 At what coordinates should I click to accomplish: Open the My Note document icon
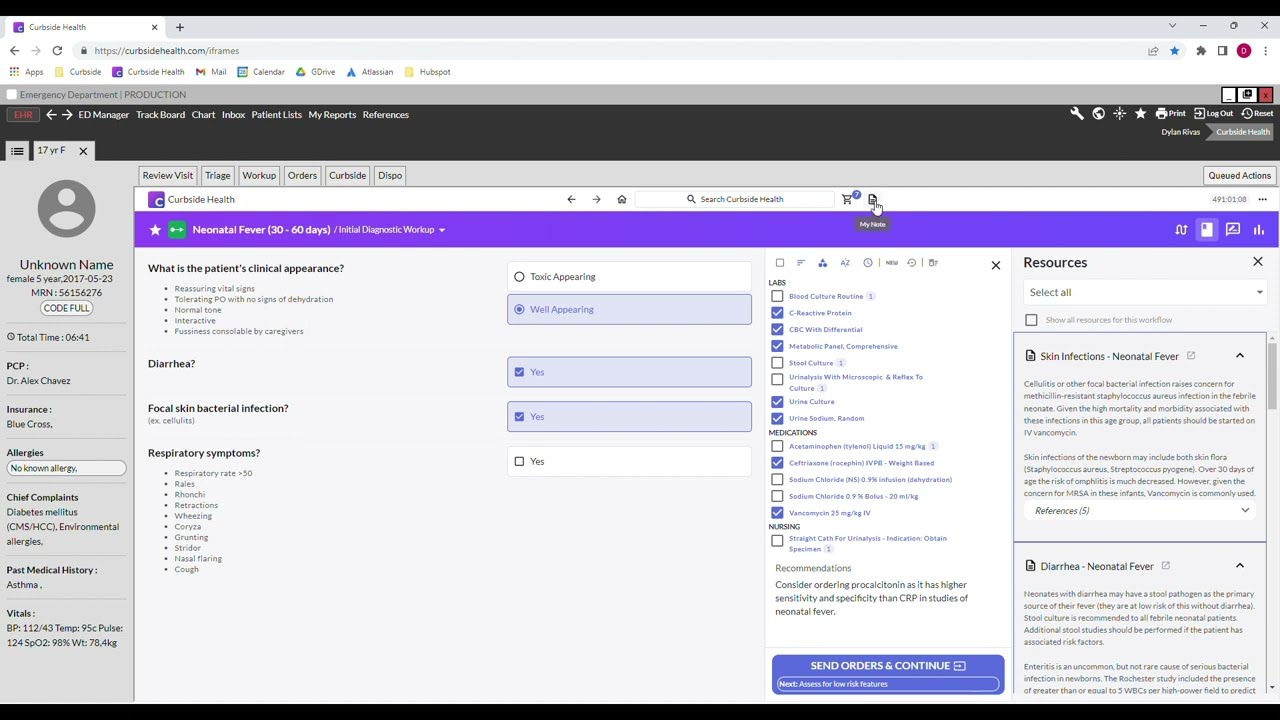(x=872, y=199)
